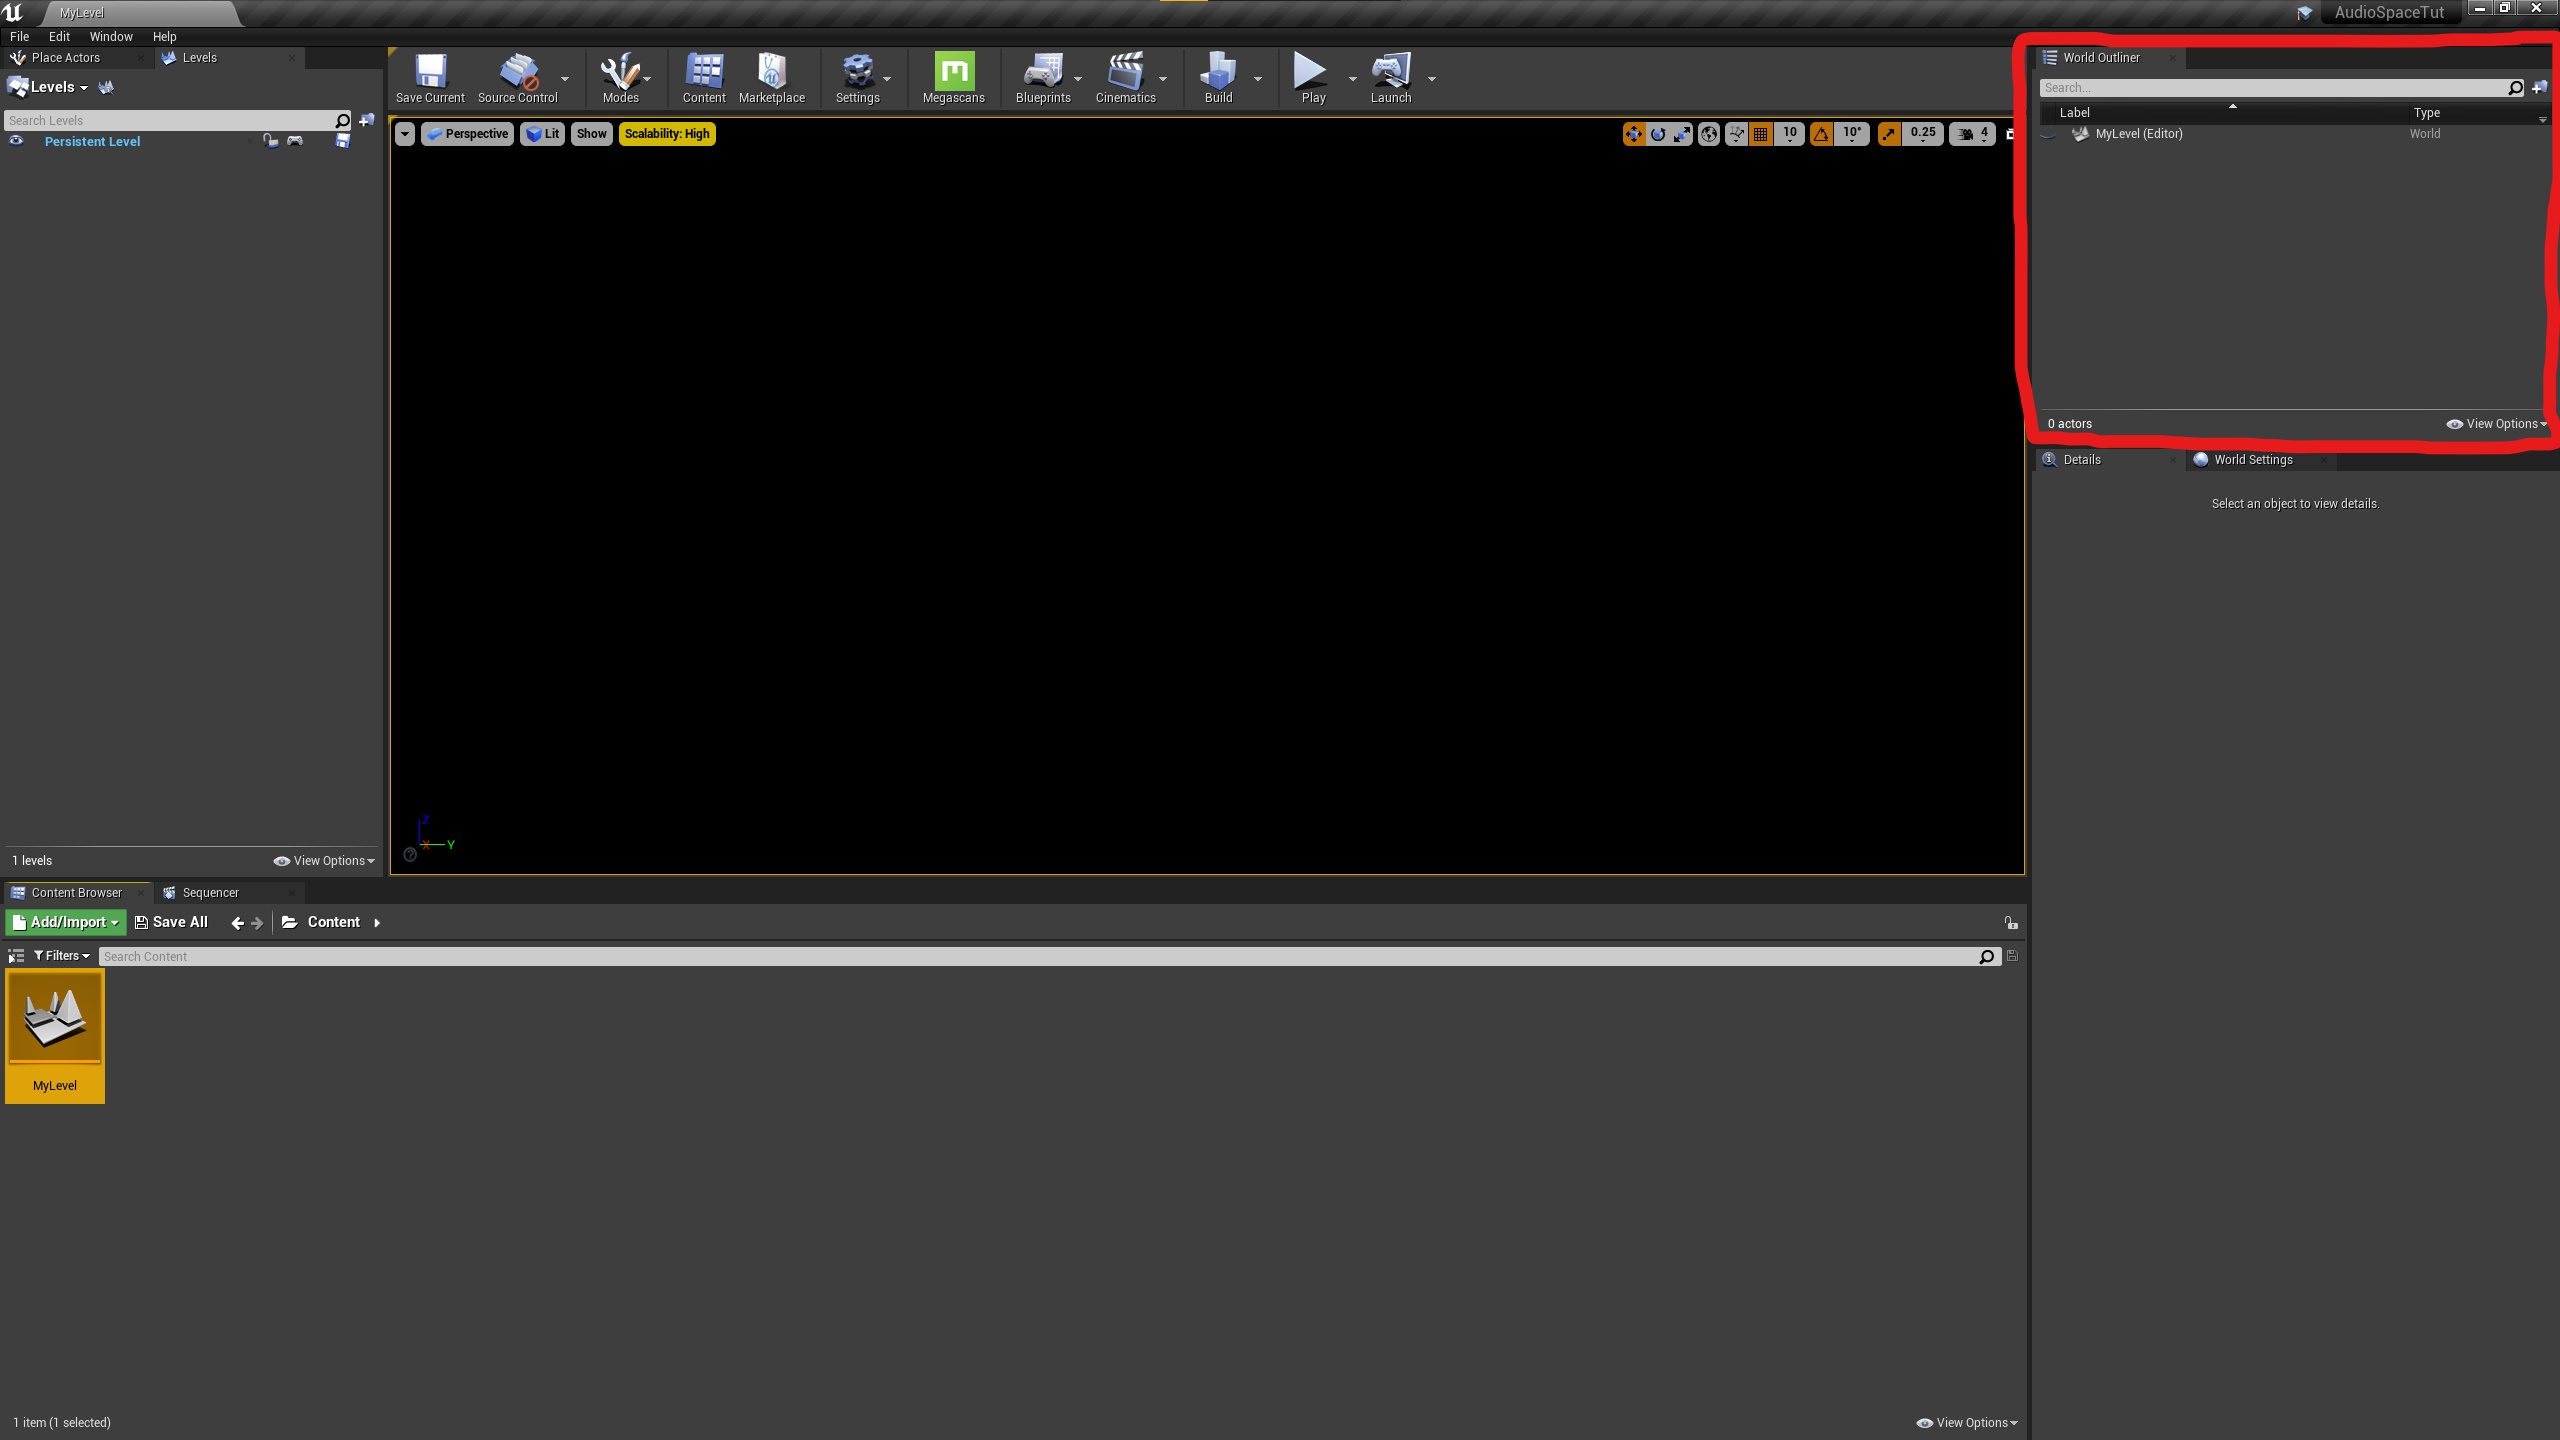Toggle rotation snap in the viewport toolbar

[x=1821, y=134]
